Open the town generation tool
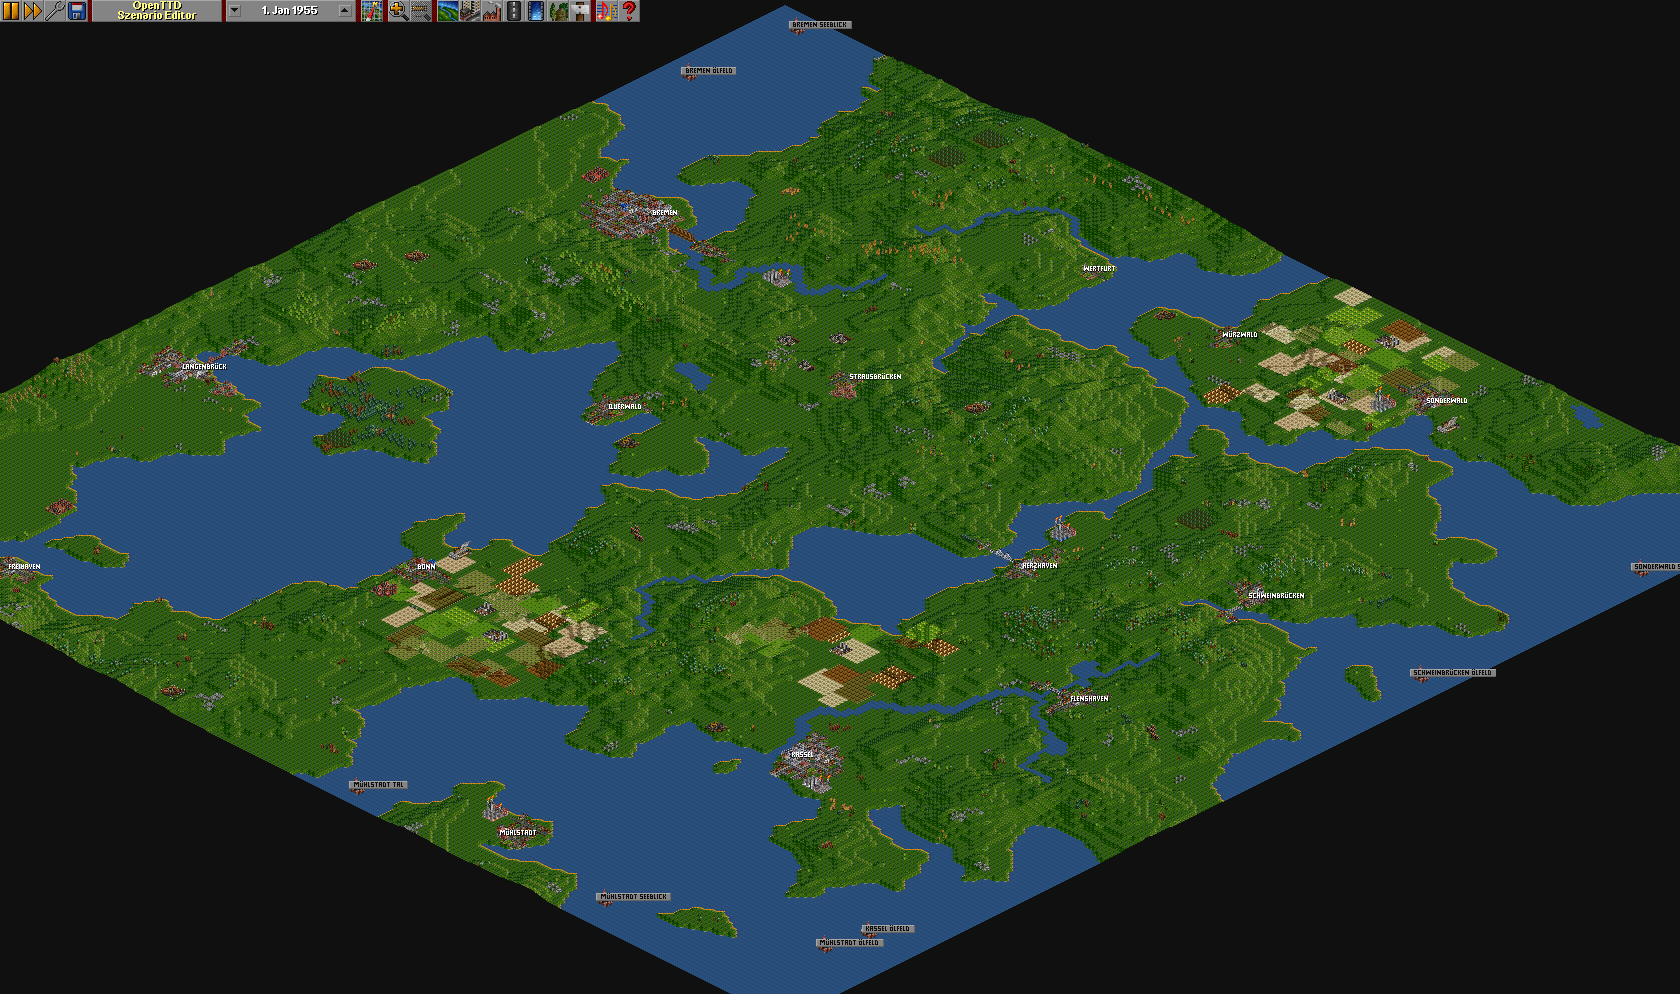1680x994 pixels. point(469,11)
